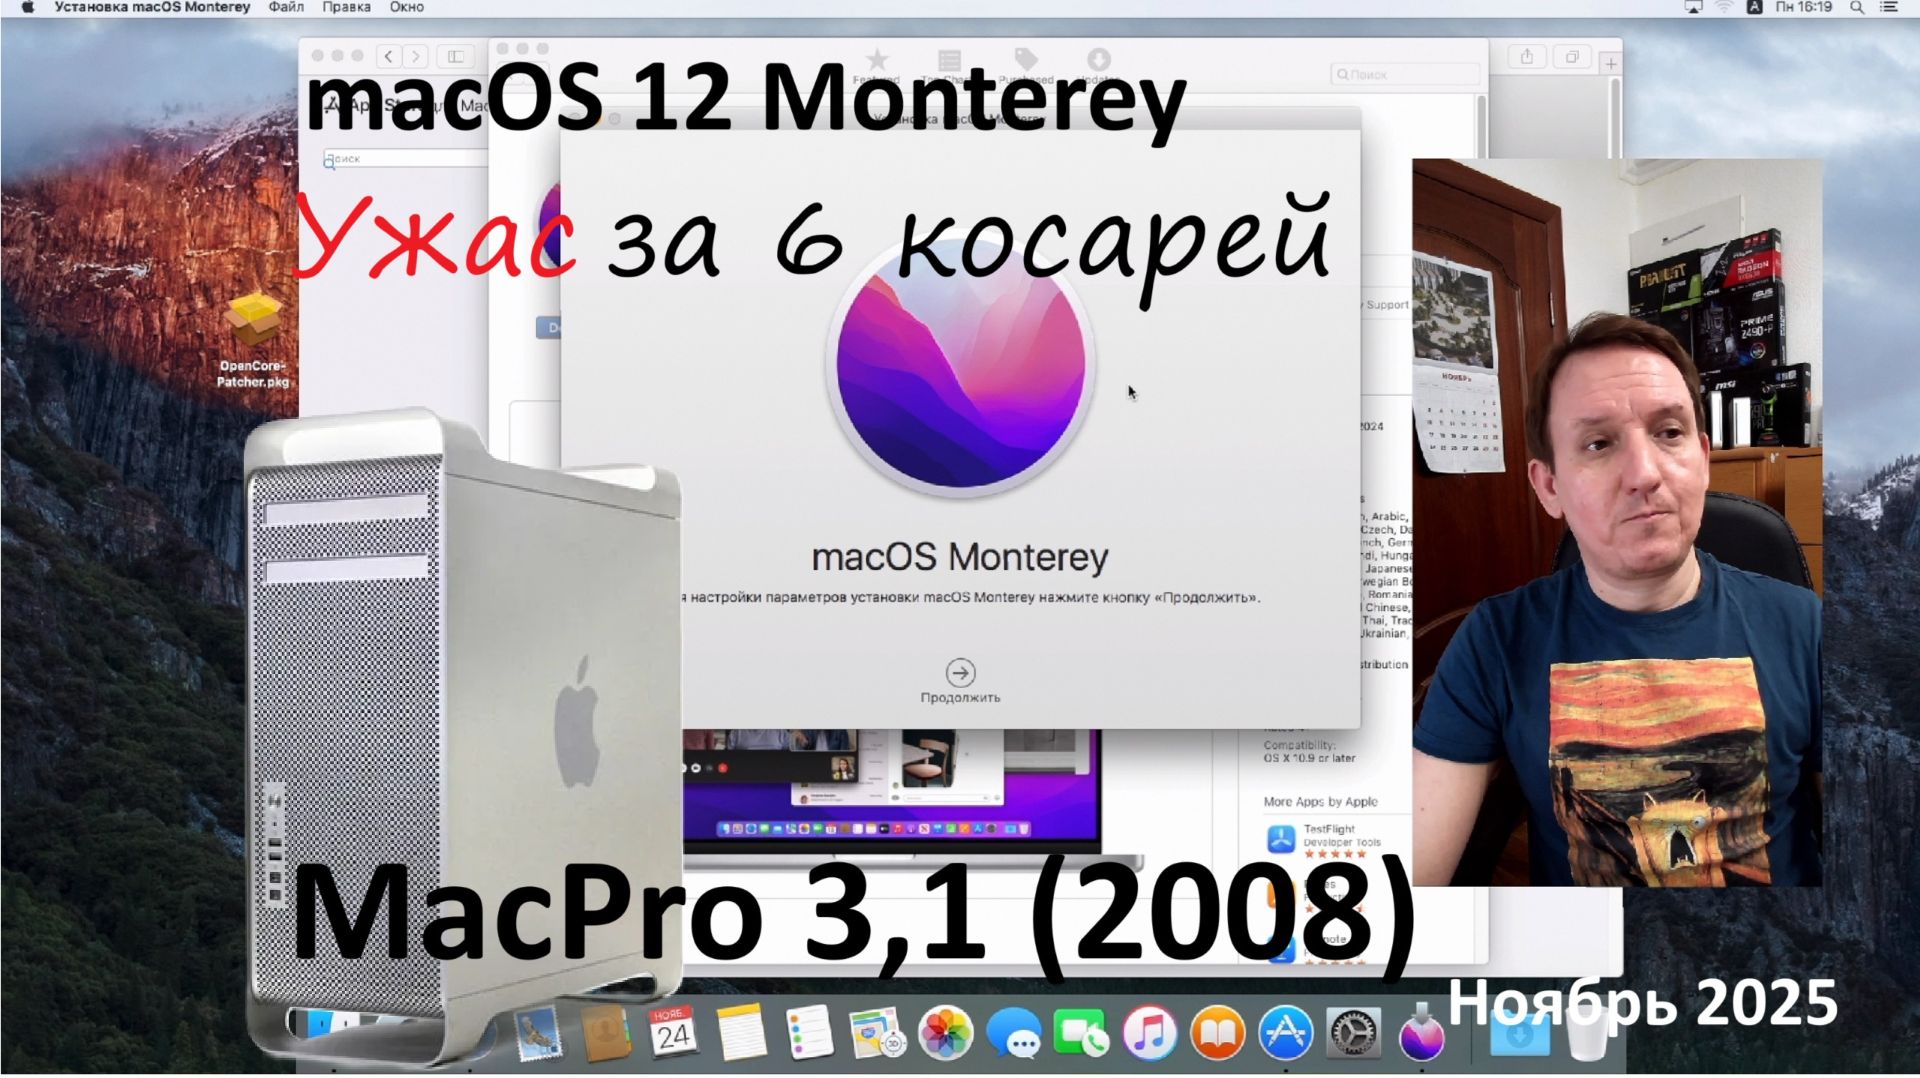Click Продолжить in the Monterey installer
Screen dimensions: 1920x1078
coord(960,681)
